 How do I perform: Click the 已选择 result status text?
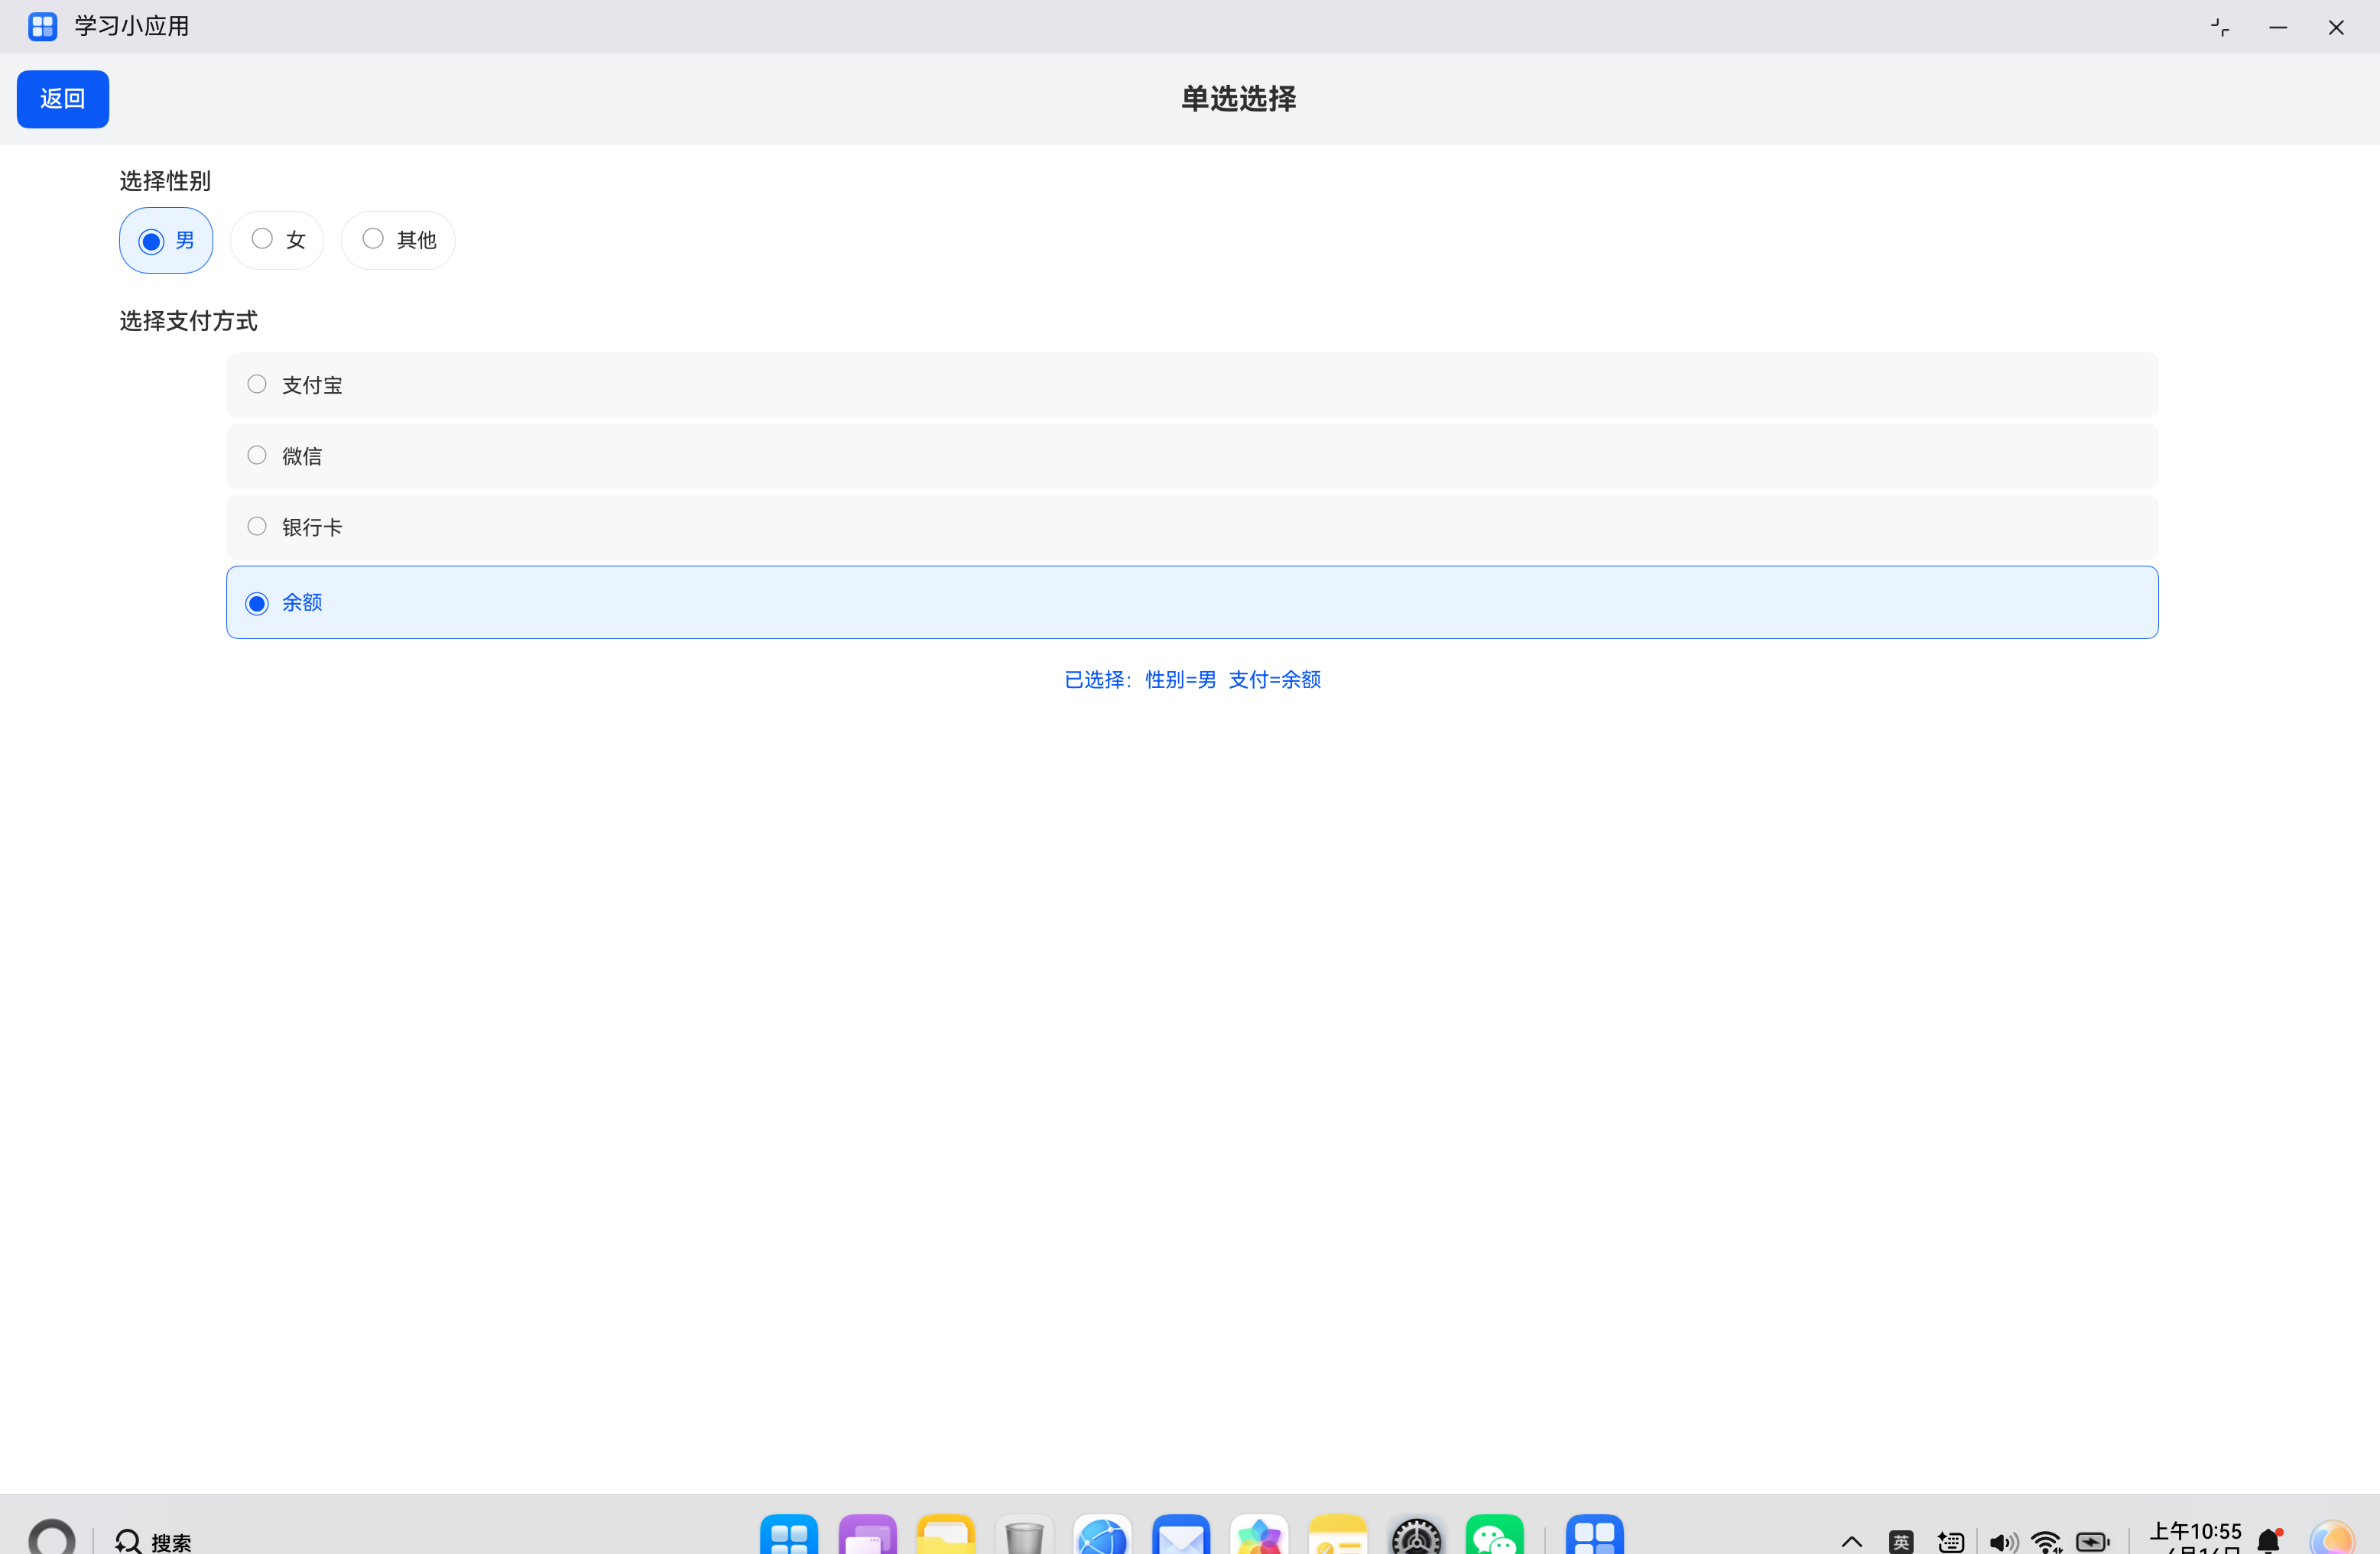pos(1192,680)
